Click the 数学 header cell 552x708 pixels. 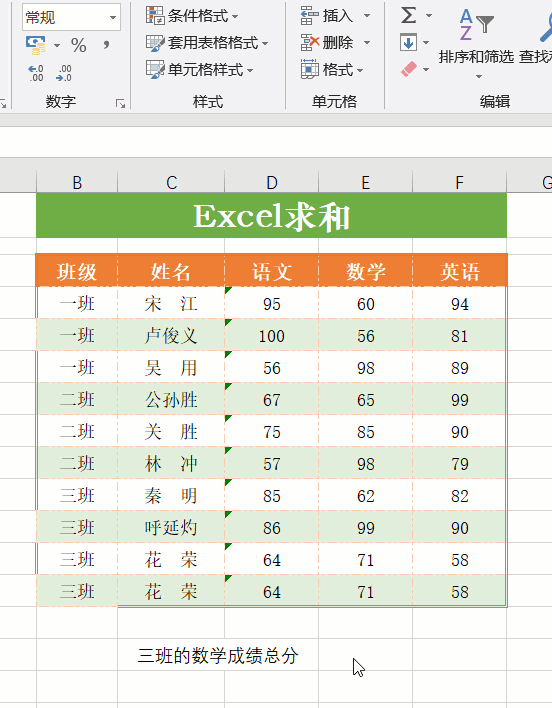pyautogui.click(x=365, y=271)
